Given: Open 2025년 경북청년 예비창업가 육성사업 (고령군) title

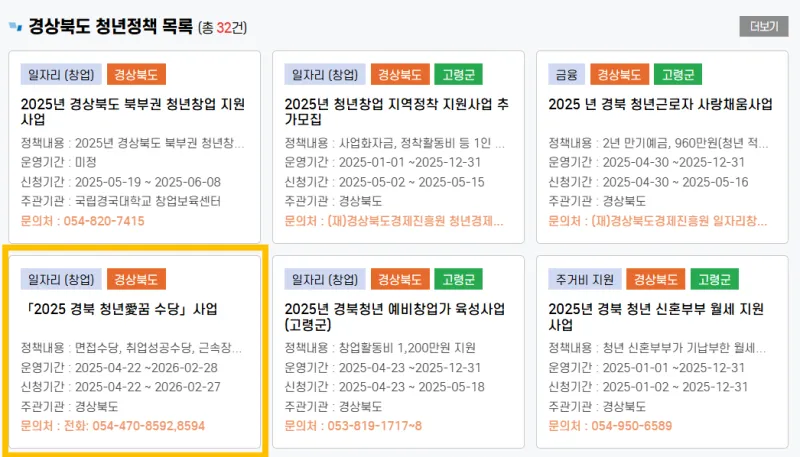Looking at the screenshot, I should tap(395, 317).
